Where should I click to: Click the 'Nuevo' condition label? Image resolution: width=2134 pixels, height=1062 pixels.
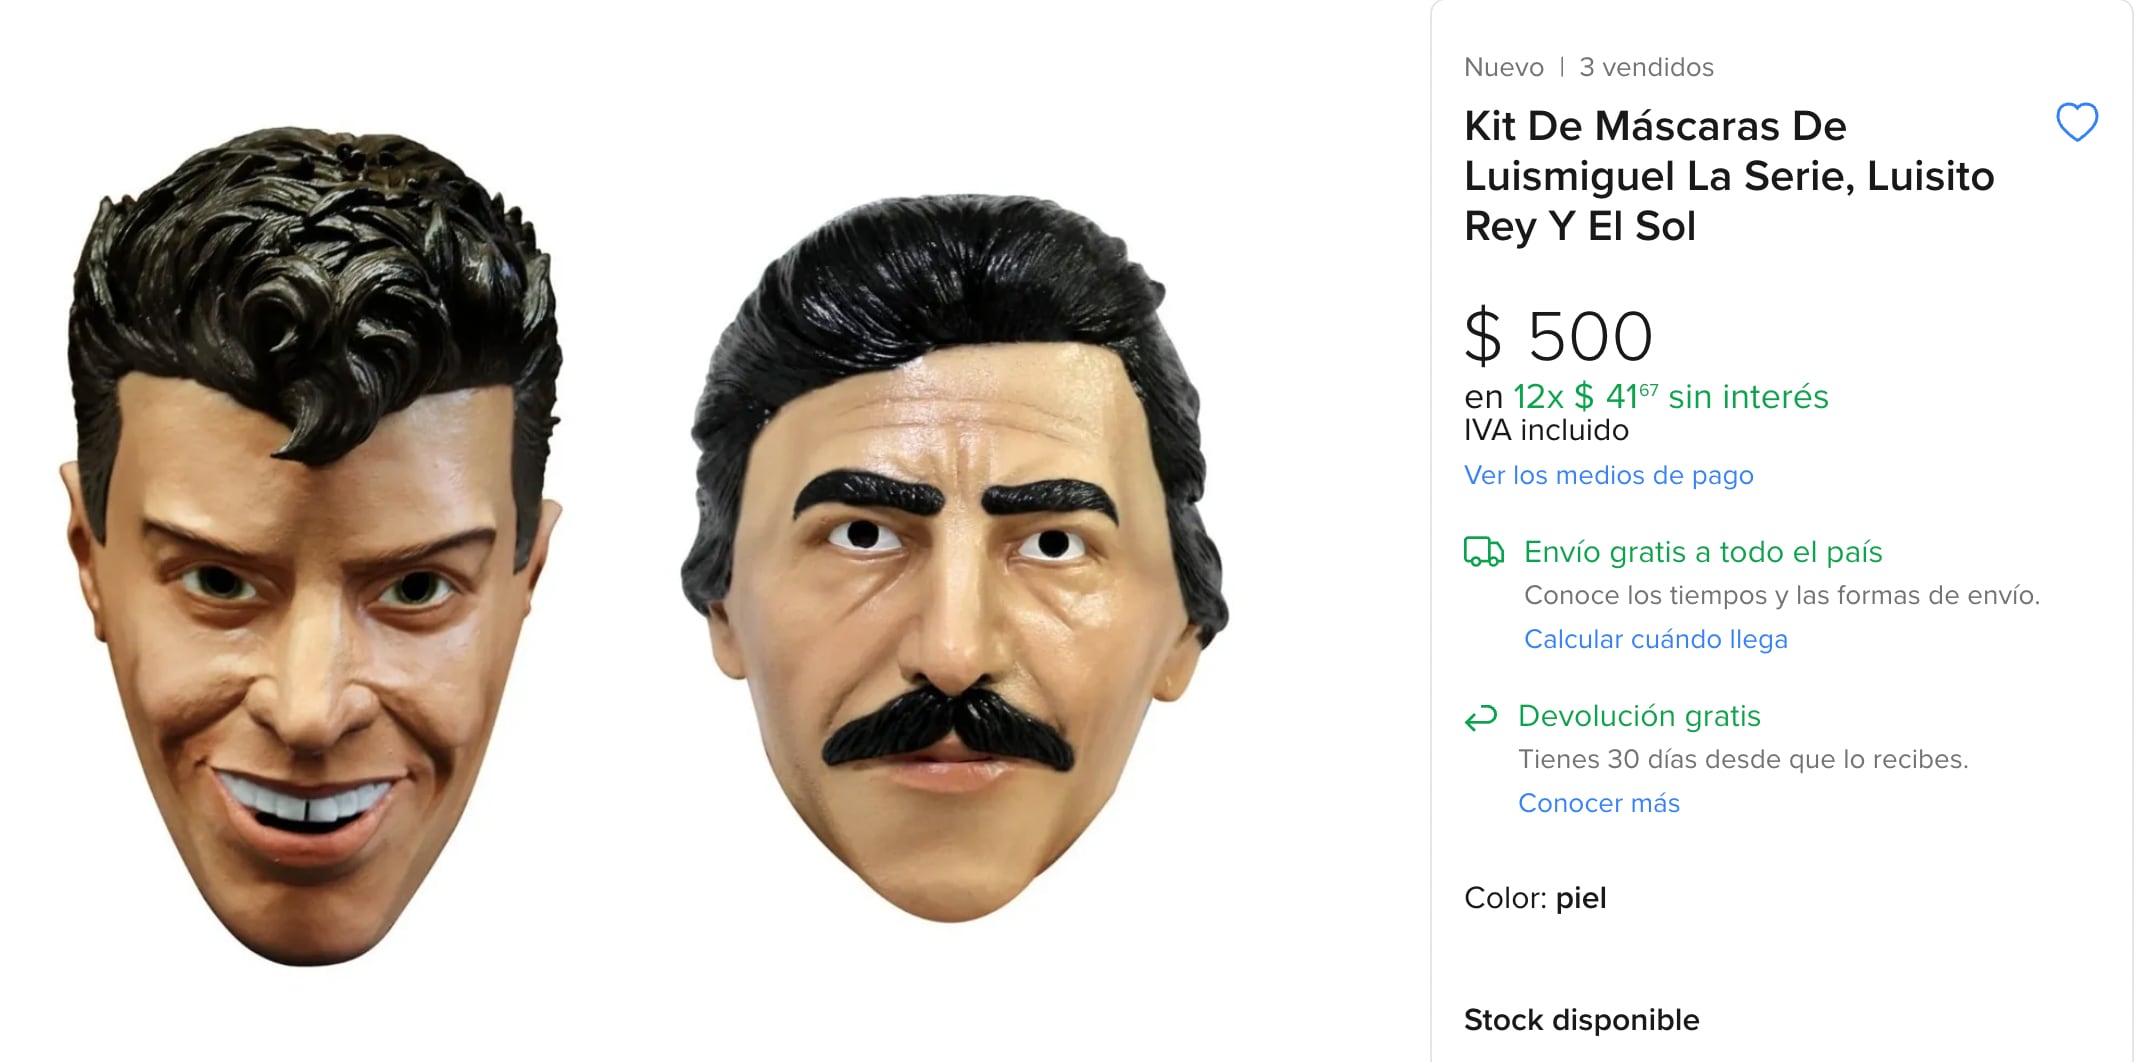coord(1503,67)
